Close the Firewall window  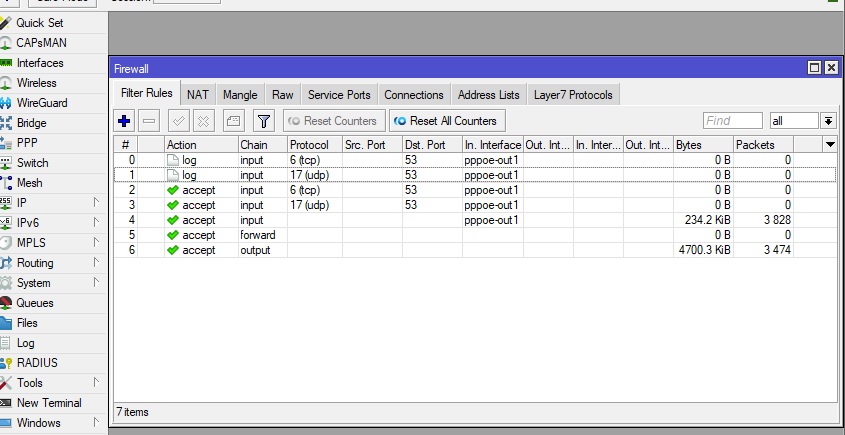click(832, 68)
